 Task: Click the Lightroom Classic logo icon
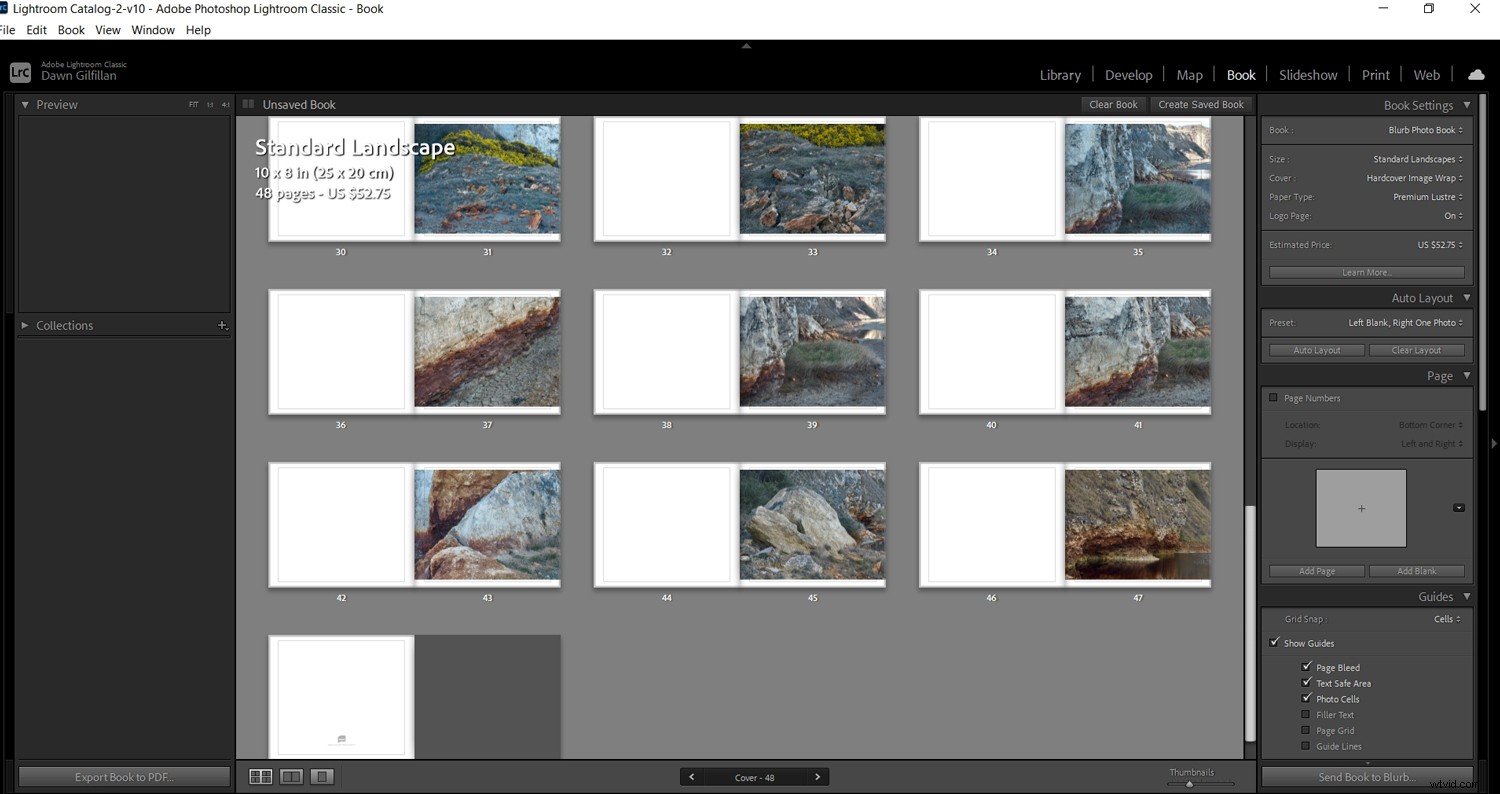20,71
